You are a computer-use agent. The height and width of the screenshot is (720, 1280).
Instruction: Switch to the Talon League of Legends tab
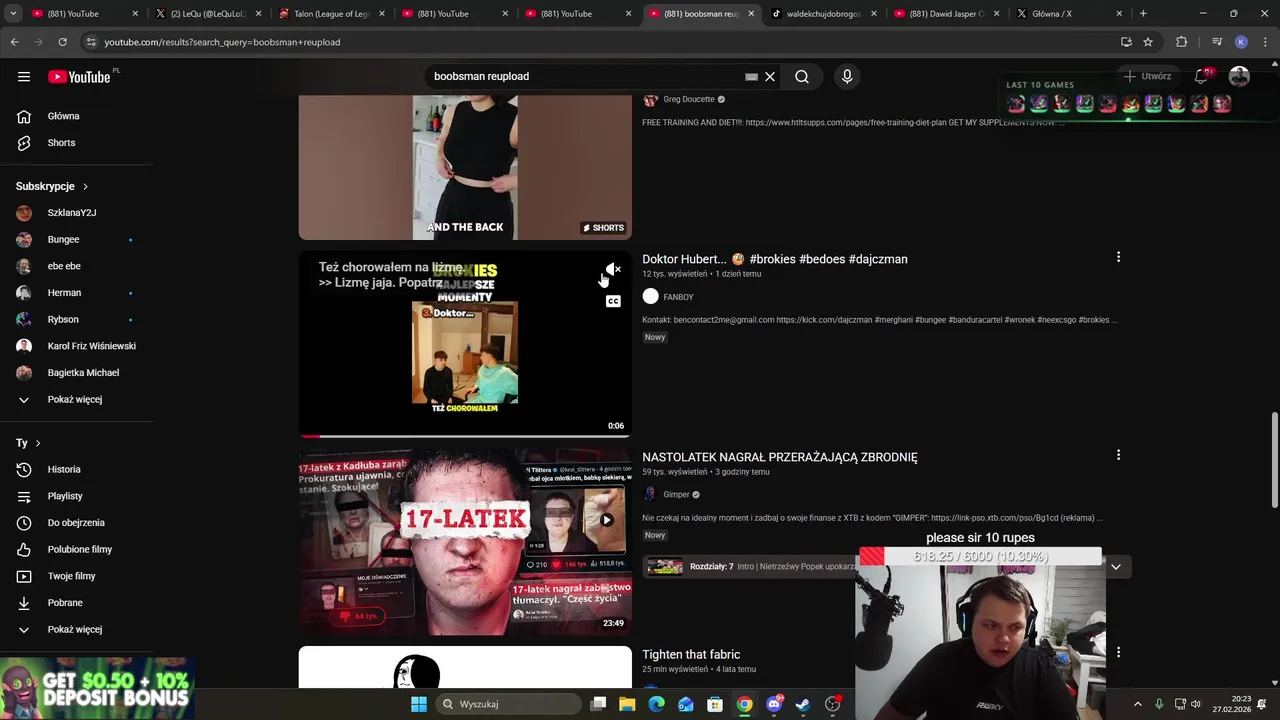pos(331,14)
